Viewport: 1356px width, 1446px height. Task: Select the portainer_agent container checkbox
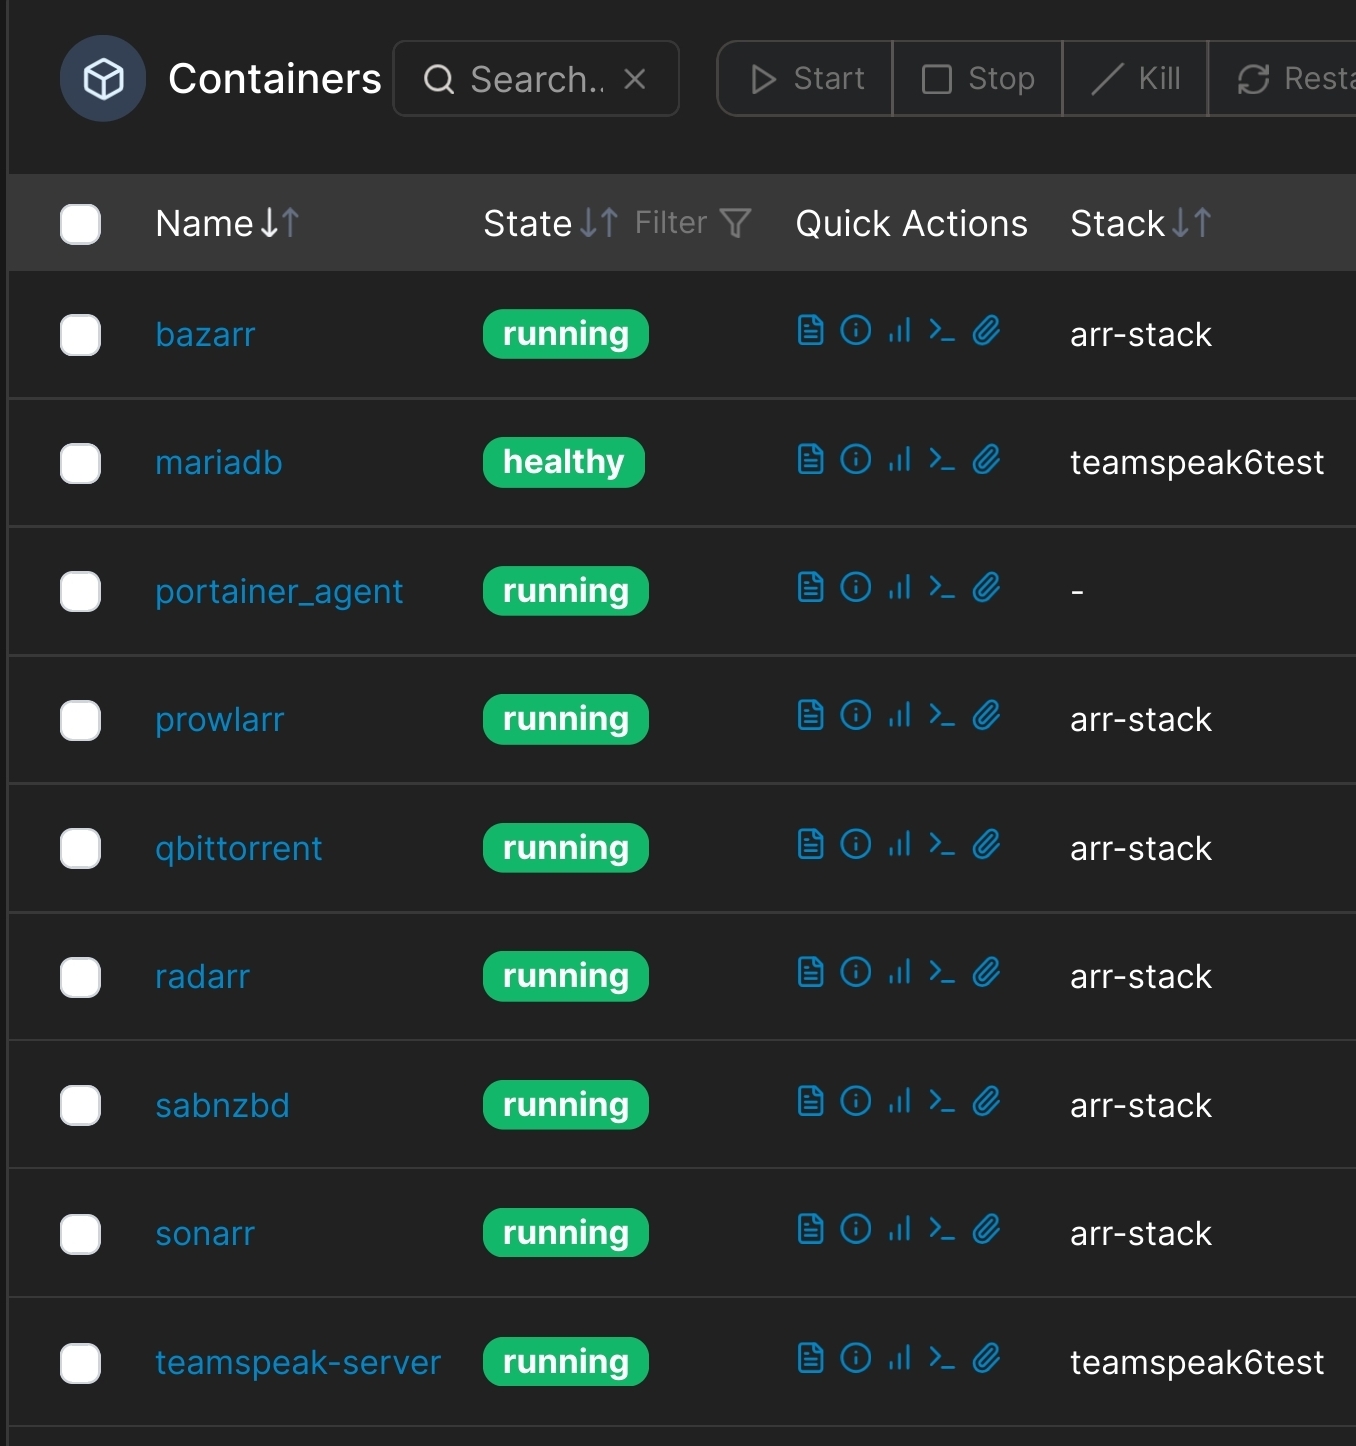[x=80, y=591]
